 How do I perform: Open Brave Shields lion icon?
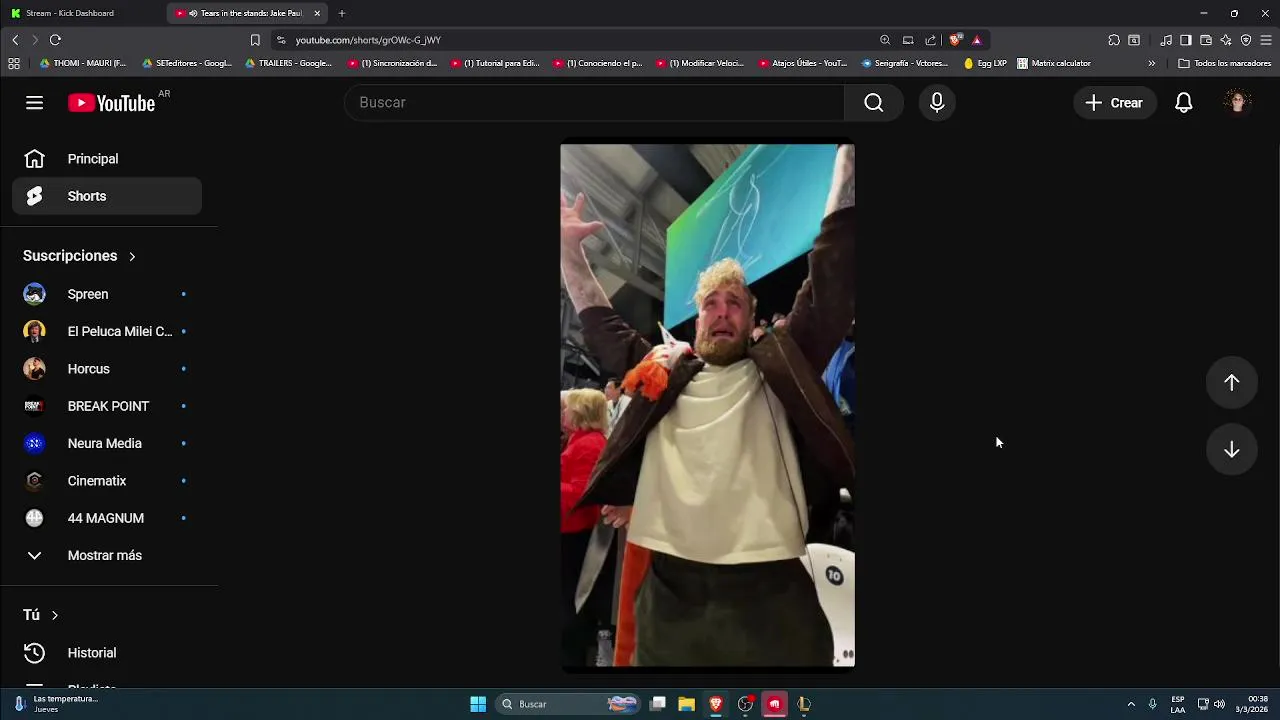click(x=956, y=40)
